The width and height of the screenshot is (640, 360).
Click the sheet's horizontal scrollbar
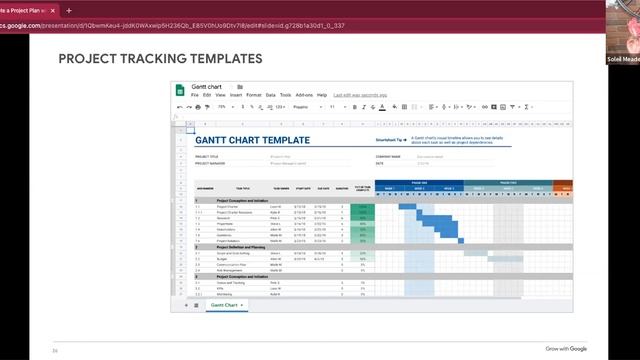point(353,298)
